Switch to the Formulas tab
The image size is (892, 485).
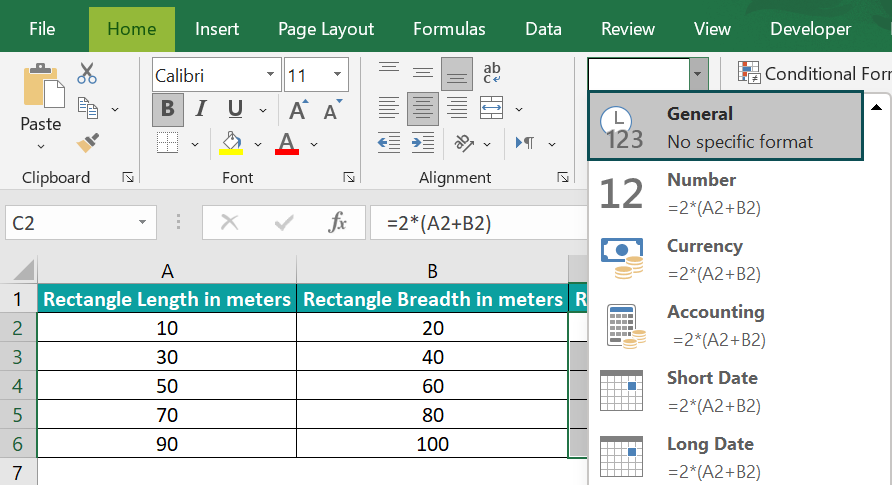click(449, 29)
